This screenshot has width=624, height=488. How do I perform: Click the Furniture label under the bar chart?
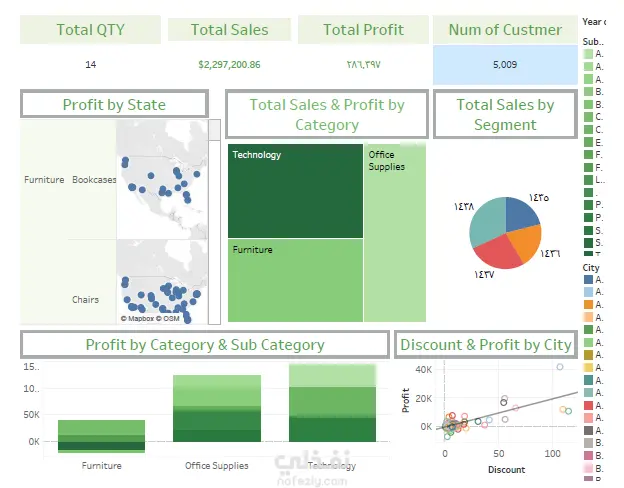coord(101,465)
